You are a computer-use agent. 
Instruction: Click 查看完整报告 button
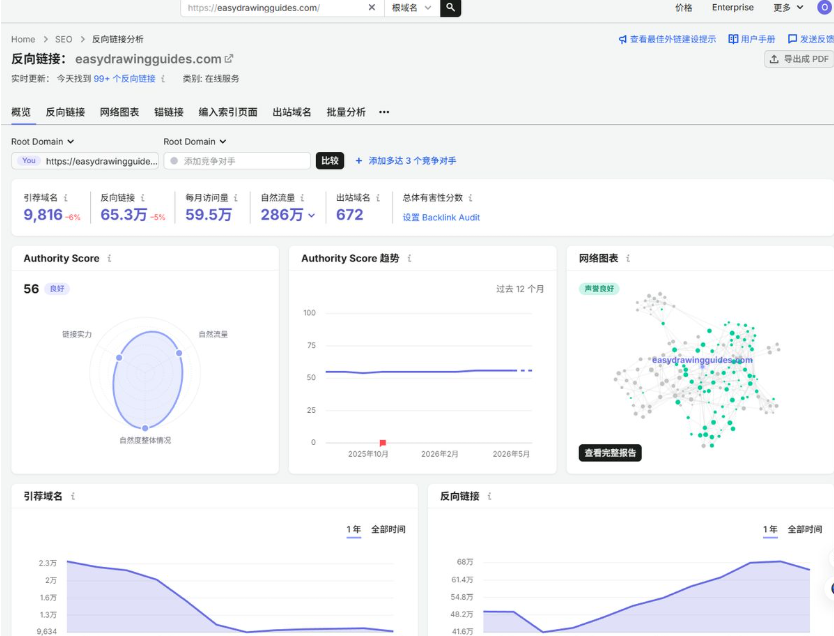coord(610,453)
